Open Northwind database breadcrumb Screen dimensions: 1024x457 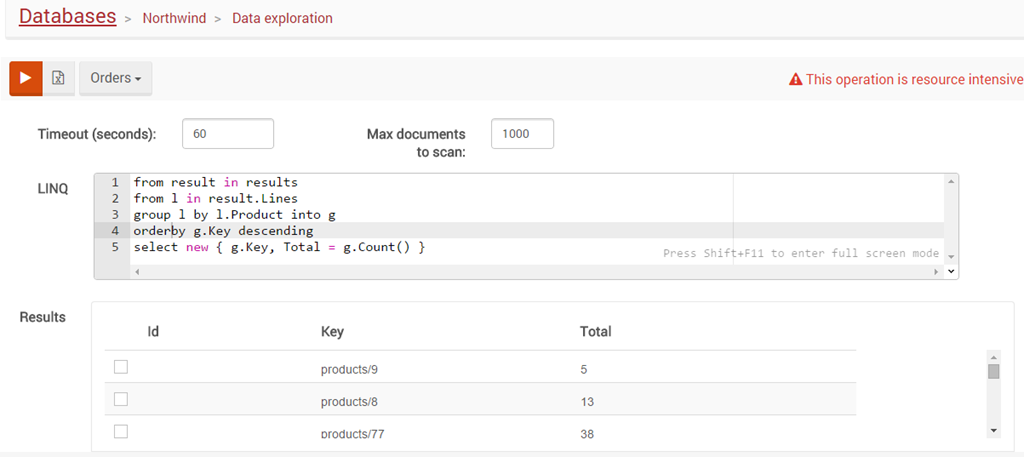coord(174,18)
